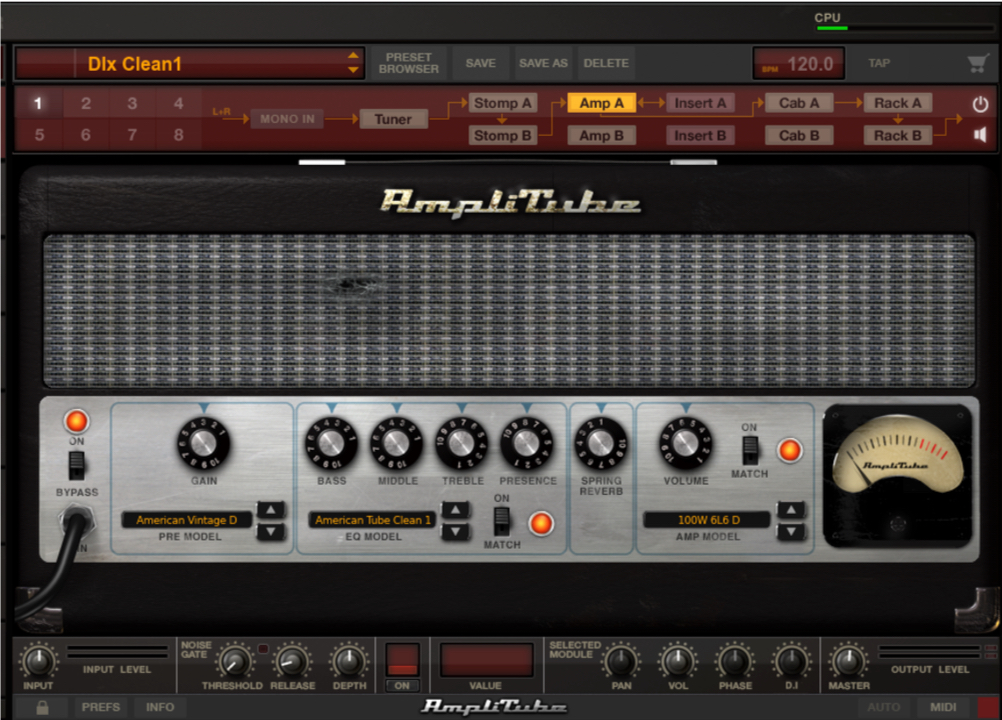This screenshot has width=1002, height=720.
Task: Click the INPUT level knob
Action: 38,662
